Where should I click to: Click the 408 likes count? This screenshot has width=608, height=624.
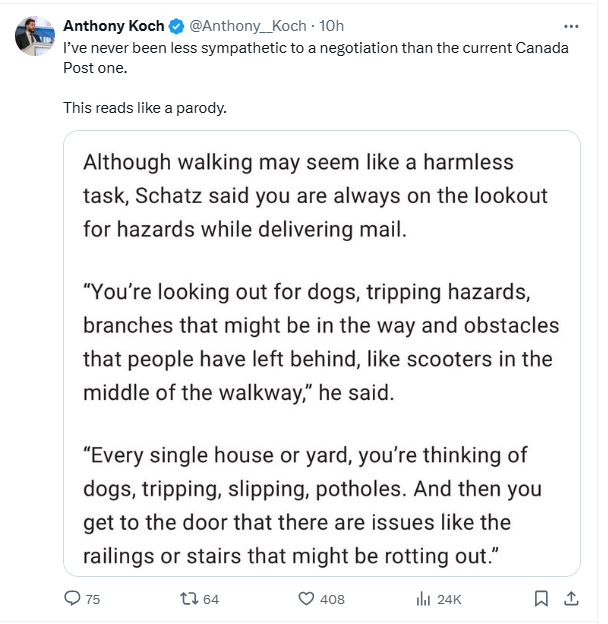pos(332,599)
